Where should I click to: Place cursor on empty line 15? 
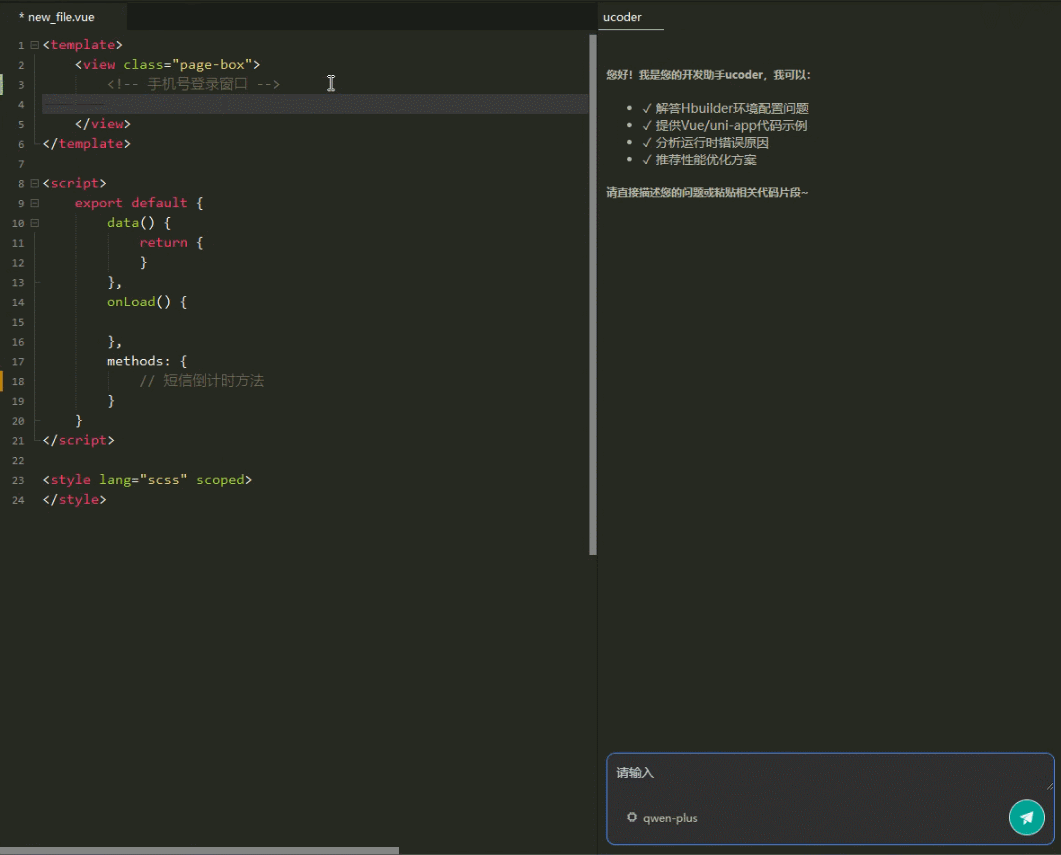[x=300, y=322]
